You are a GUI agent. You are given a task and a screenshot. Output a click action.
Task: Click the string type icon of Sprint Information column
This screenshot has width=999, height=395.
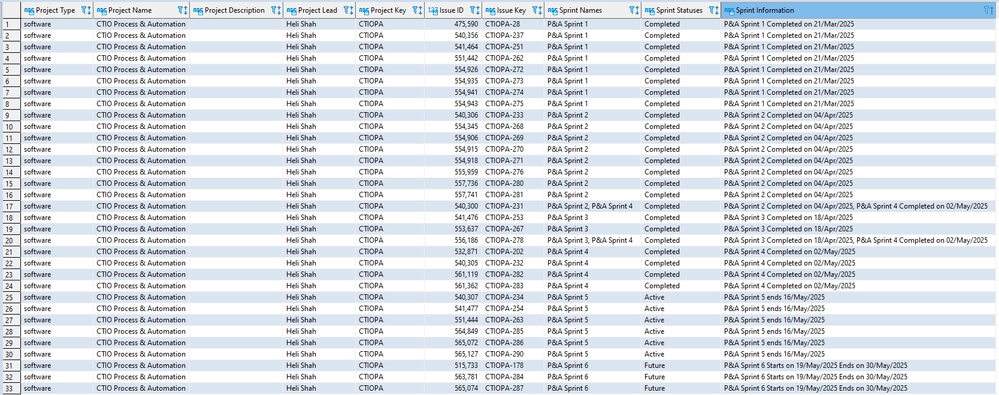(x=729, y=10)
